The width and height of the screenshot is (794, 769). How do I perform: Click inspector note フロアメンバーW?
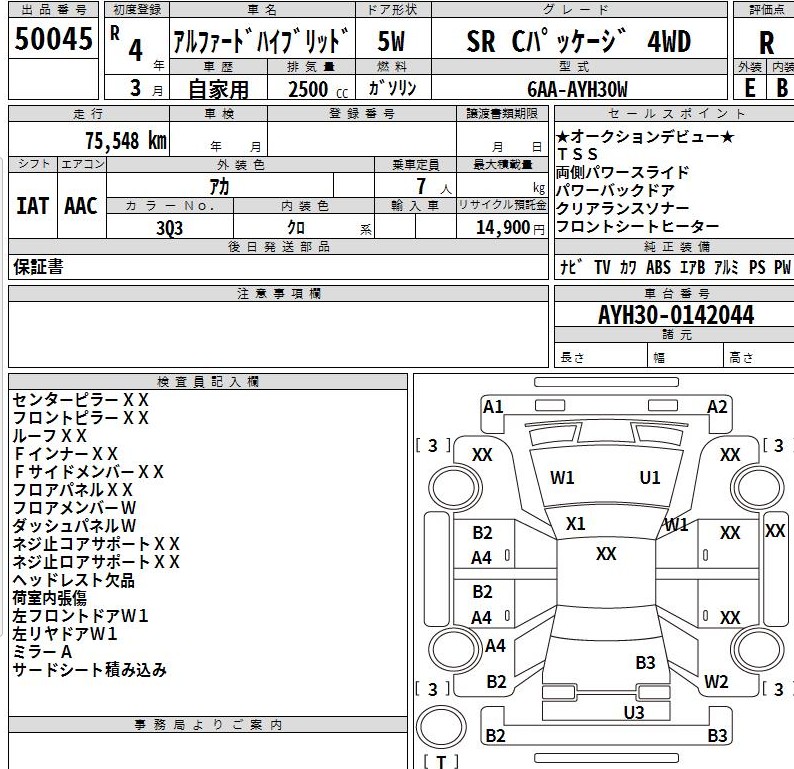[x=74, y=507]
